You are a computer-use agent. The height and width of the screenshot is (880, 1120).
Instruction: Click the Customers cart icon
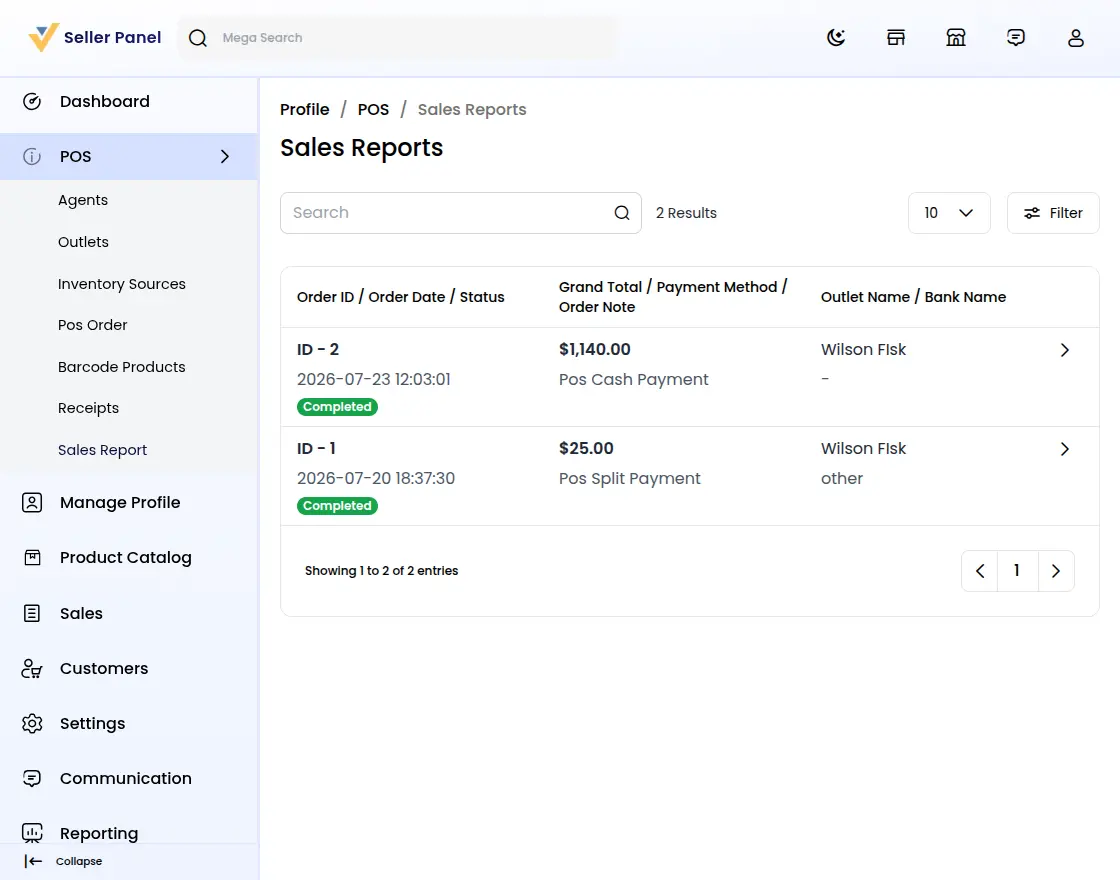pos(32,669)
